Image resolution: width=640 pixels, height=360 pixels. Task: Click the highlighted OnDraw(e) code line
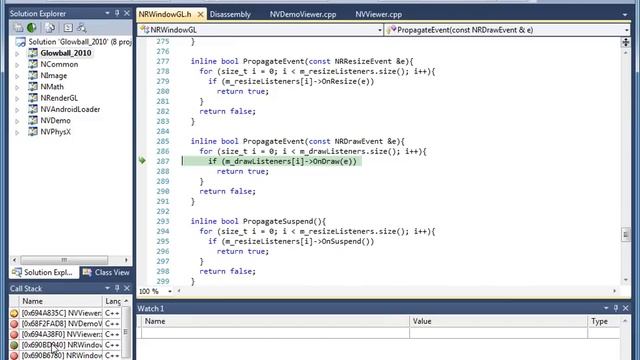pos(271,161)
